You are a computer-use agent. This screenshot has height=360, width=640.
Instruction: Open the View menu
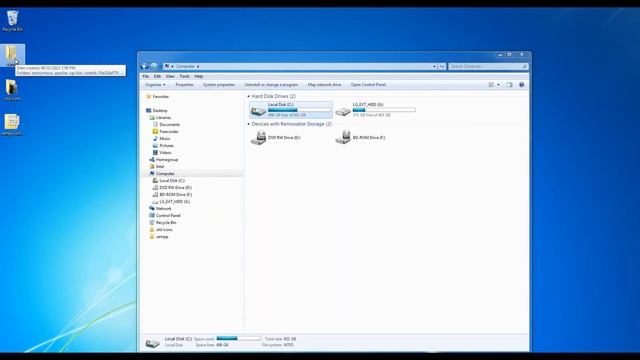coord(170,76)
